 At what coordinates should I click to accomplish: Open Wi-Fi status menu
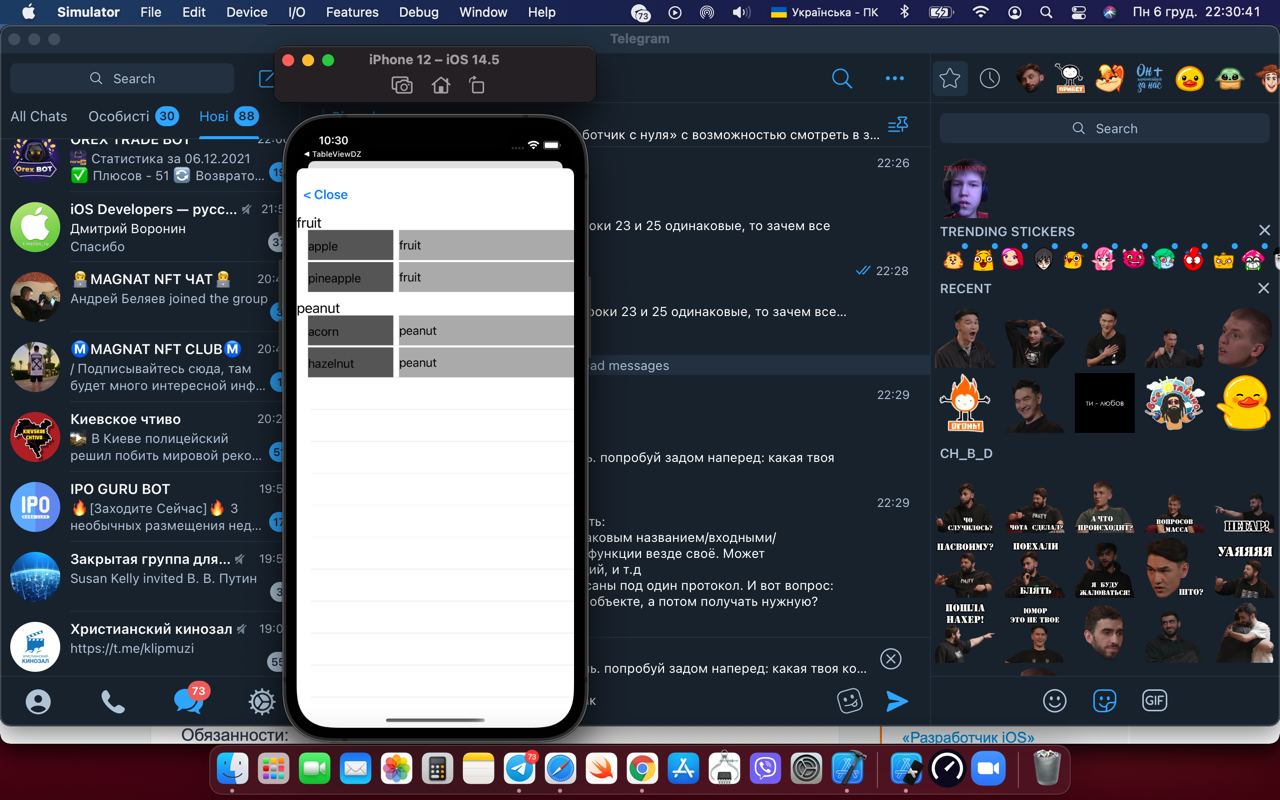coord(981,12)
